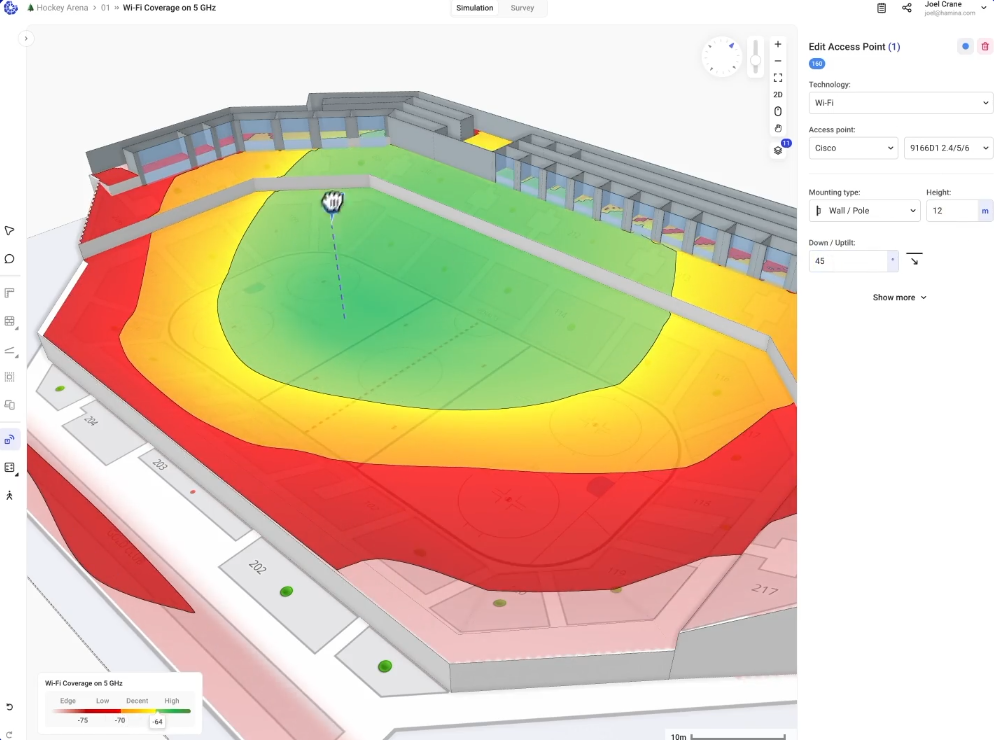The width and height of the screenshot is (994, 740).
Task: Switch to the Simulation tab
Action: point(475,8)
